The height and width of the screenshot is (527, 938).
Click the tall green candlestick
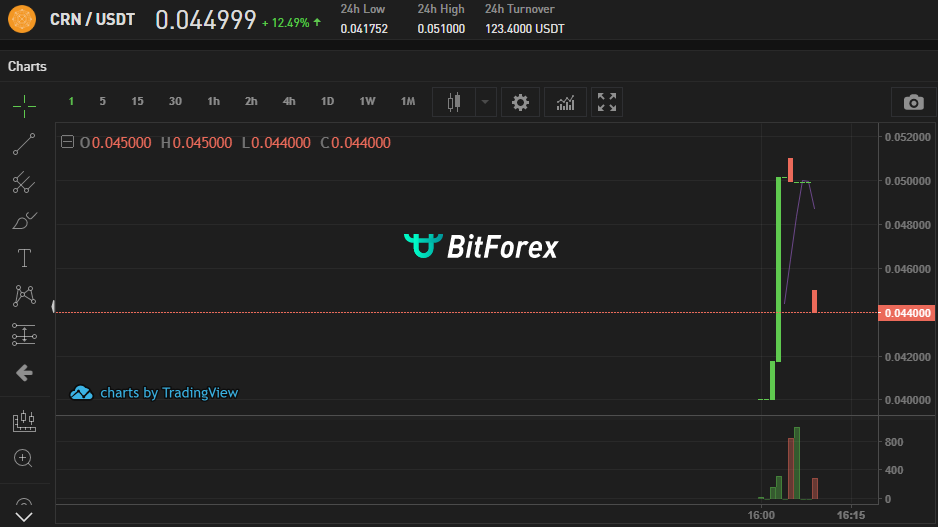779,269
